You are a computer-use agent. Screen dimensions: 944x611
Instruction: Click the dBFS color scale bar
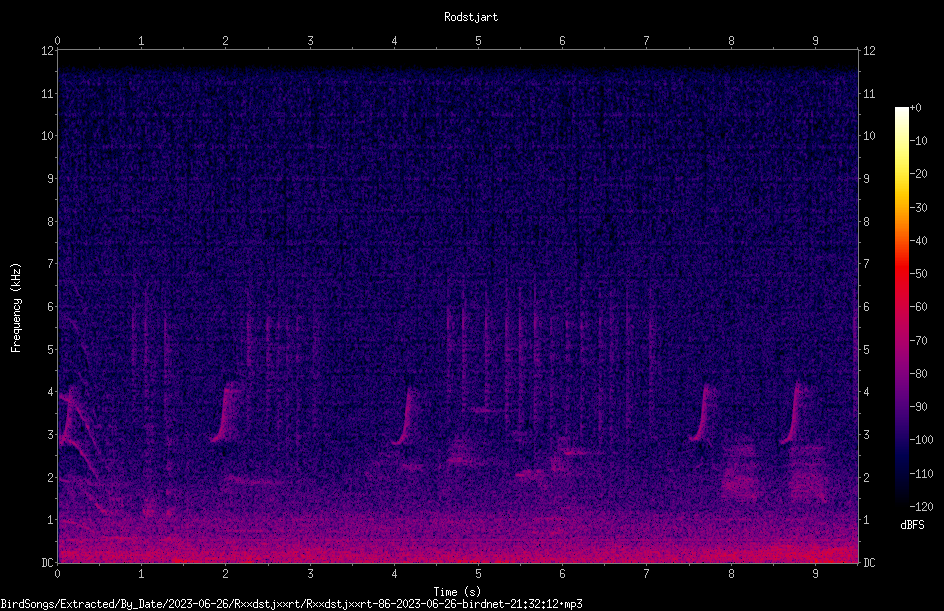pyautogui.click(x=901, y=306)
